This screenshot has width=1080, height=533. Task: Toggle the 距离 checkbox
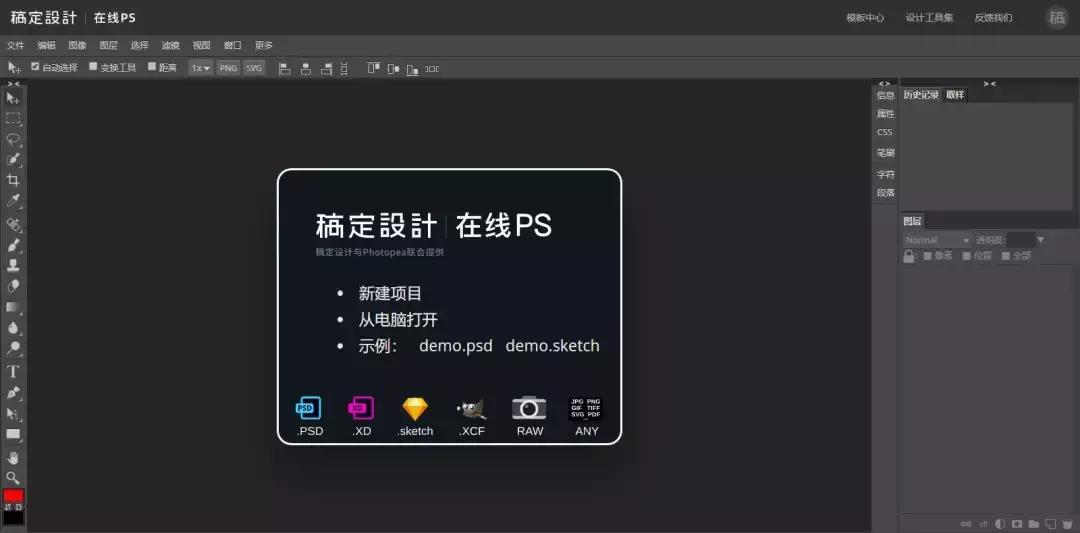(152, 67)
